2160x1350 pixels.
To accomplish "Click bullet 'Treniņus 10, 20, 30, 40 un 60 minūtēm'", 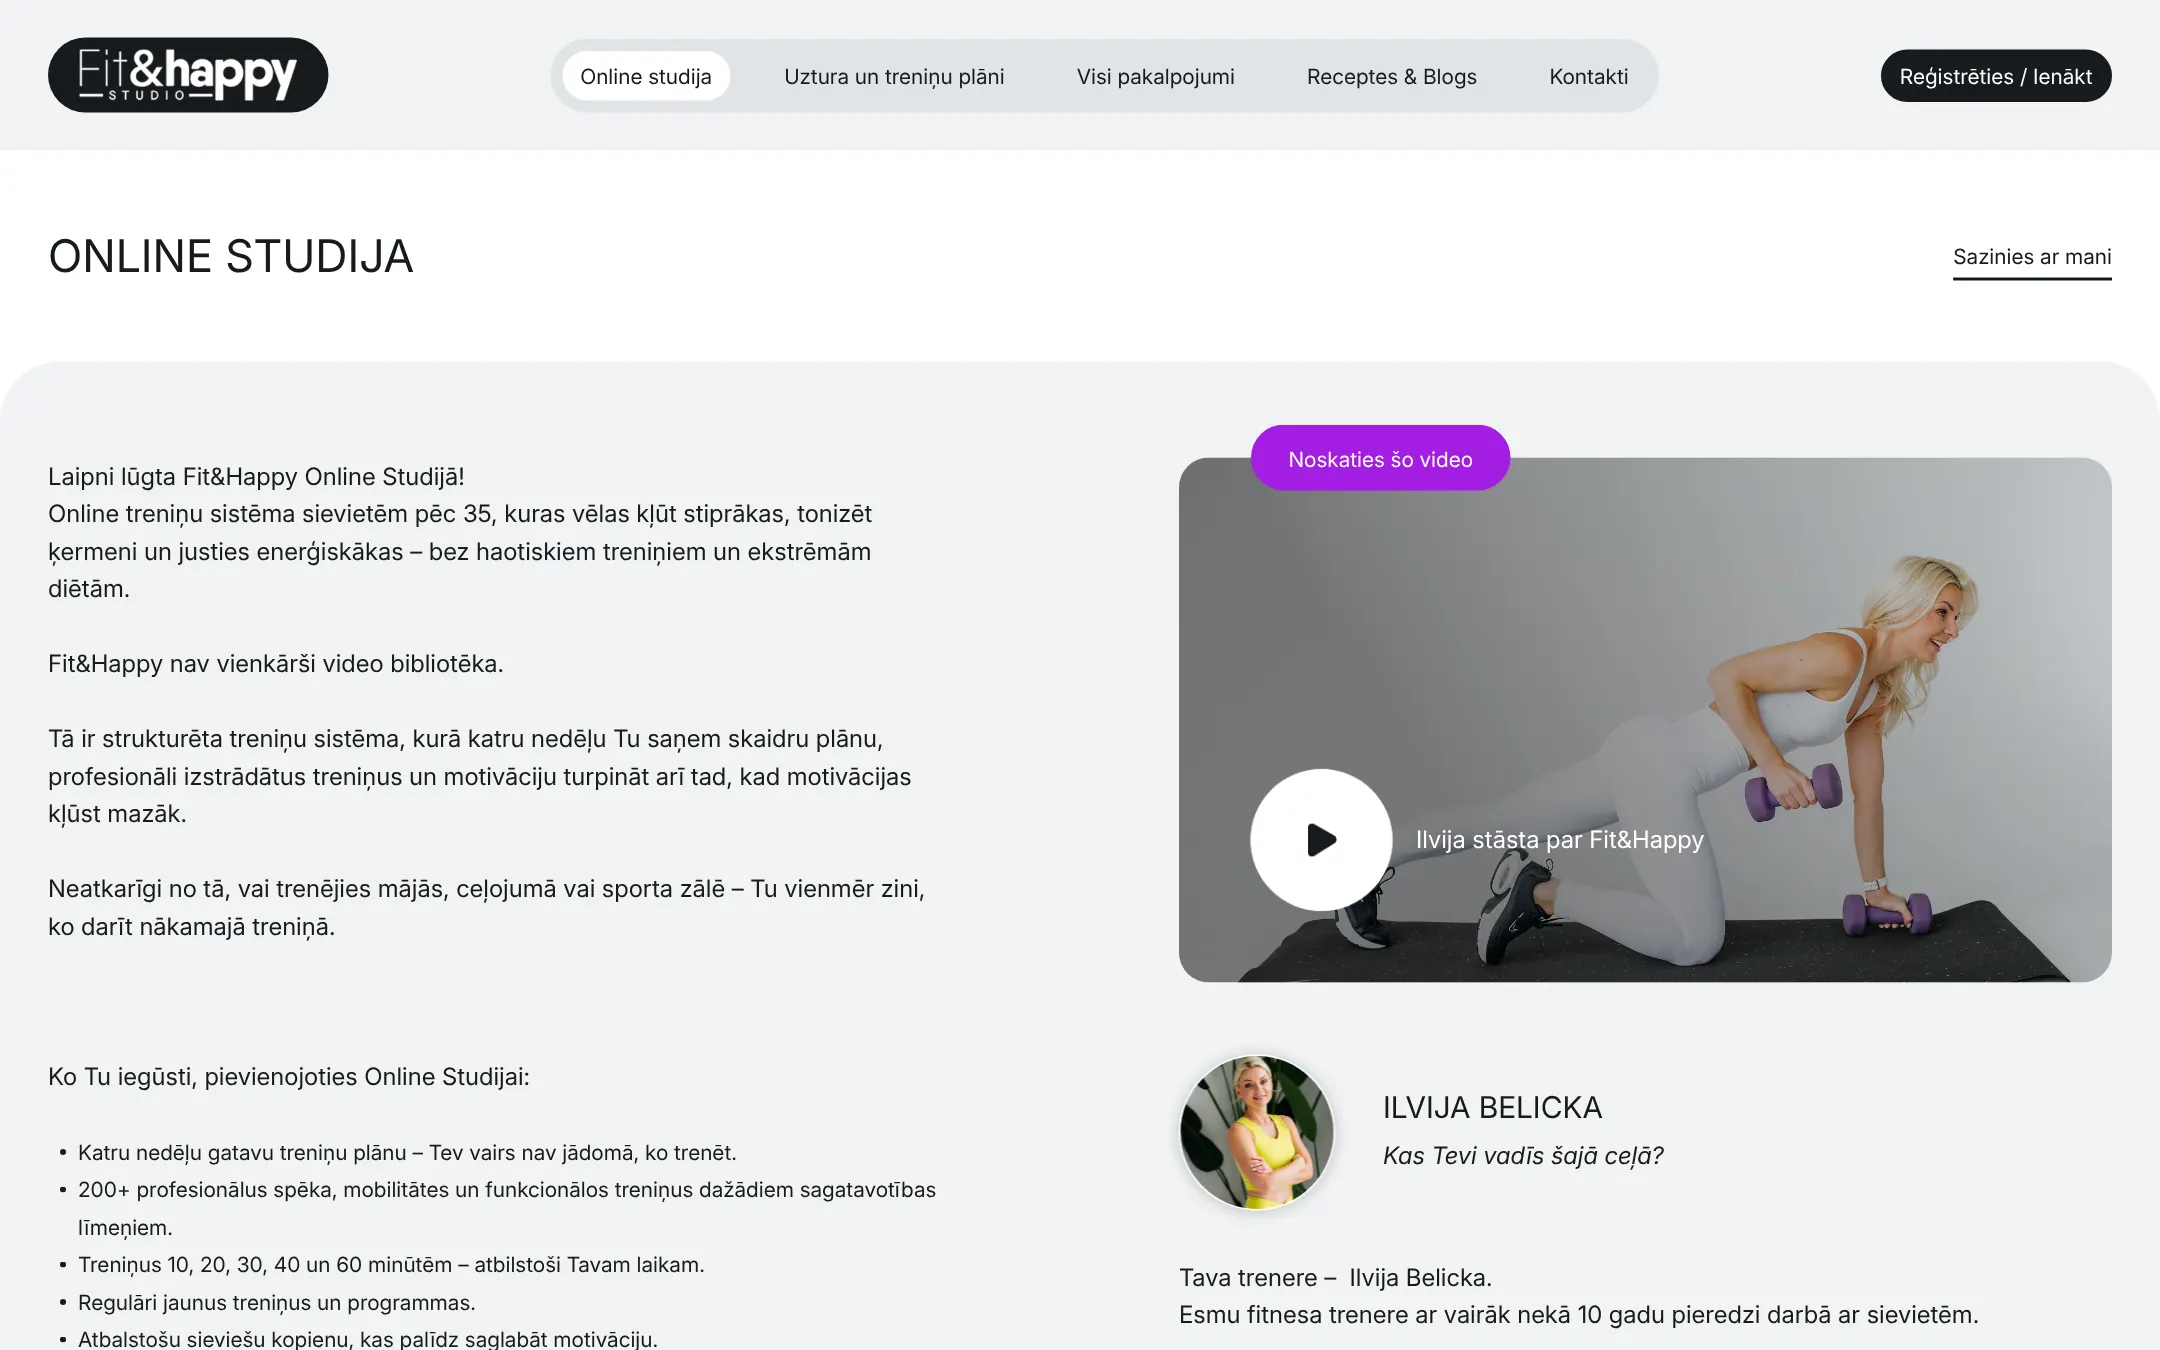I will pos(391,1265).
